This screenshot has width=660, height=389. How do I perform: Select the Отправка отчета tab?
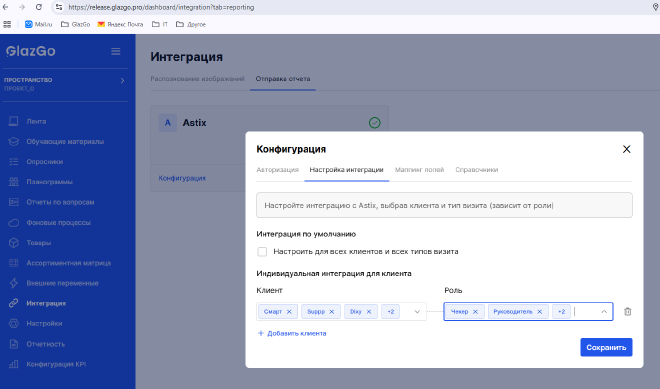283,79
